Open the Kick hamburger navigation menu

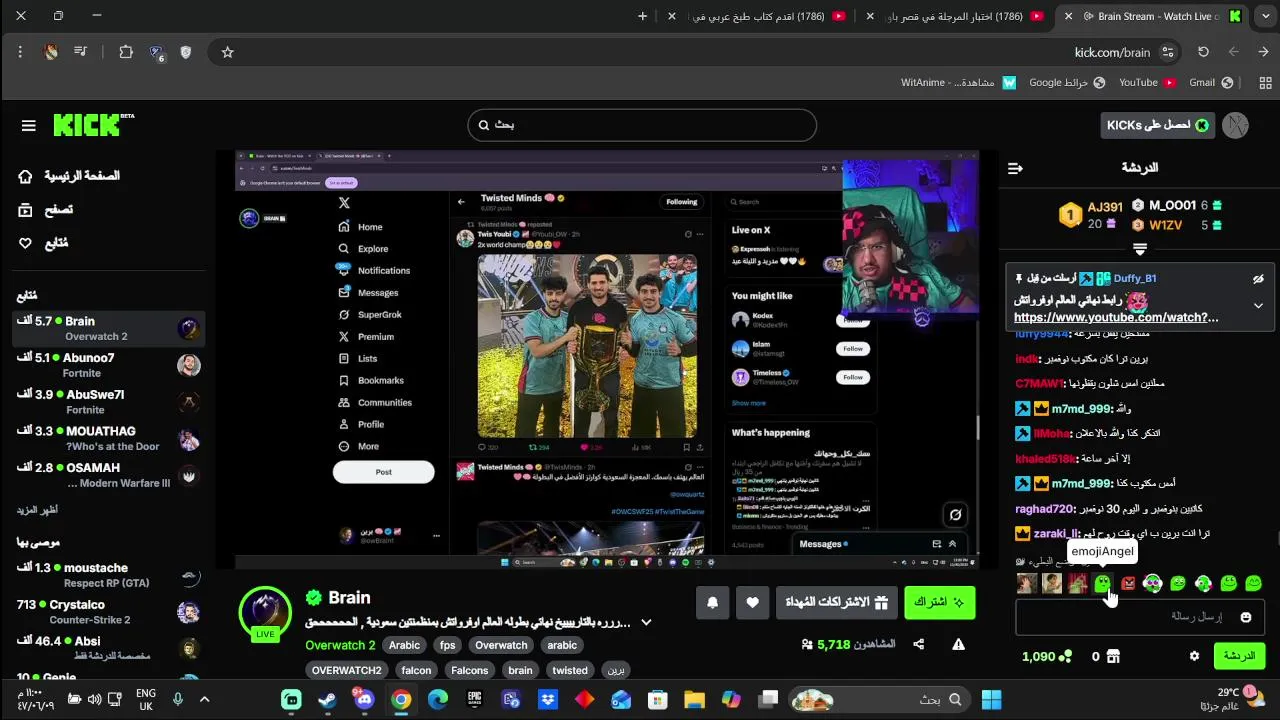coord(28,125)
